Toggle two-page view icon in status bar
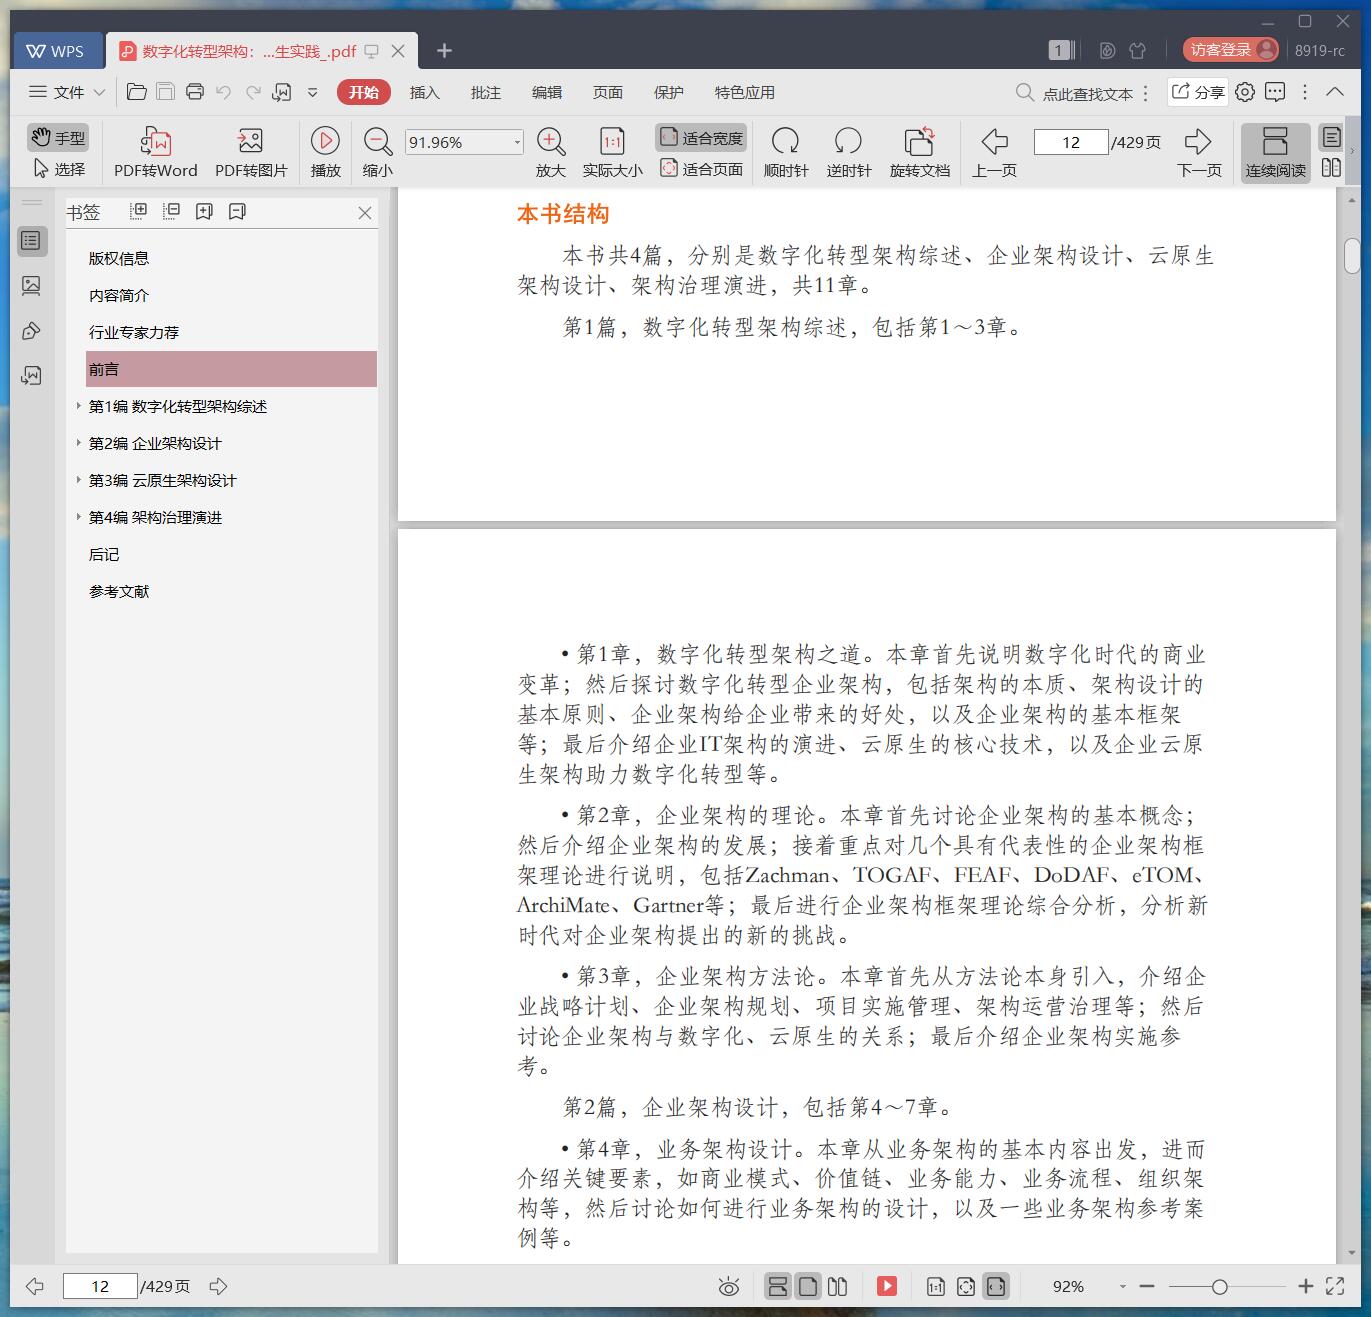 [838, 1287]
